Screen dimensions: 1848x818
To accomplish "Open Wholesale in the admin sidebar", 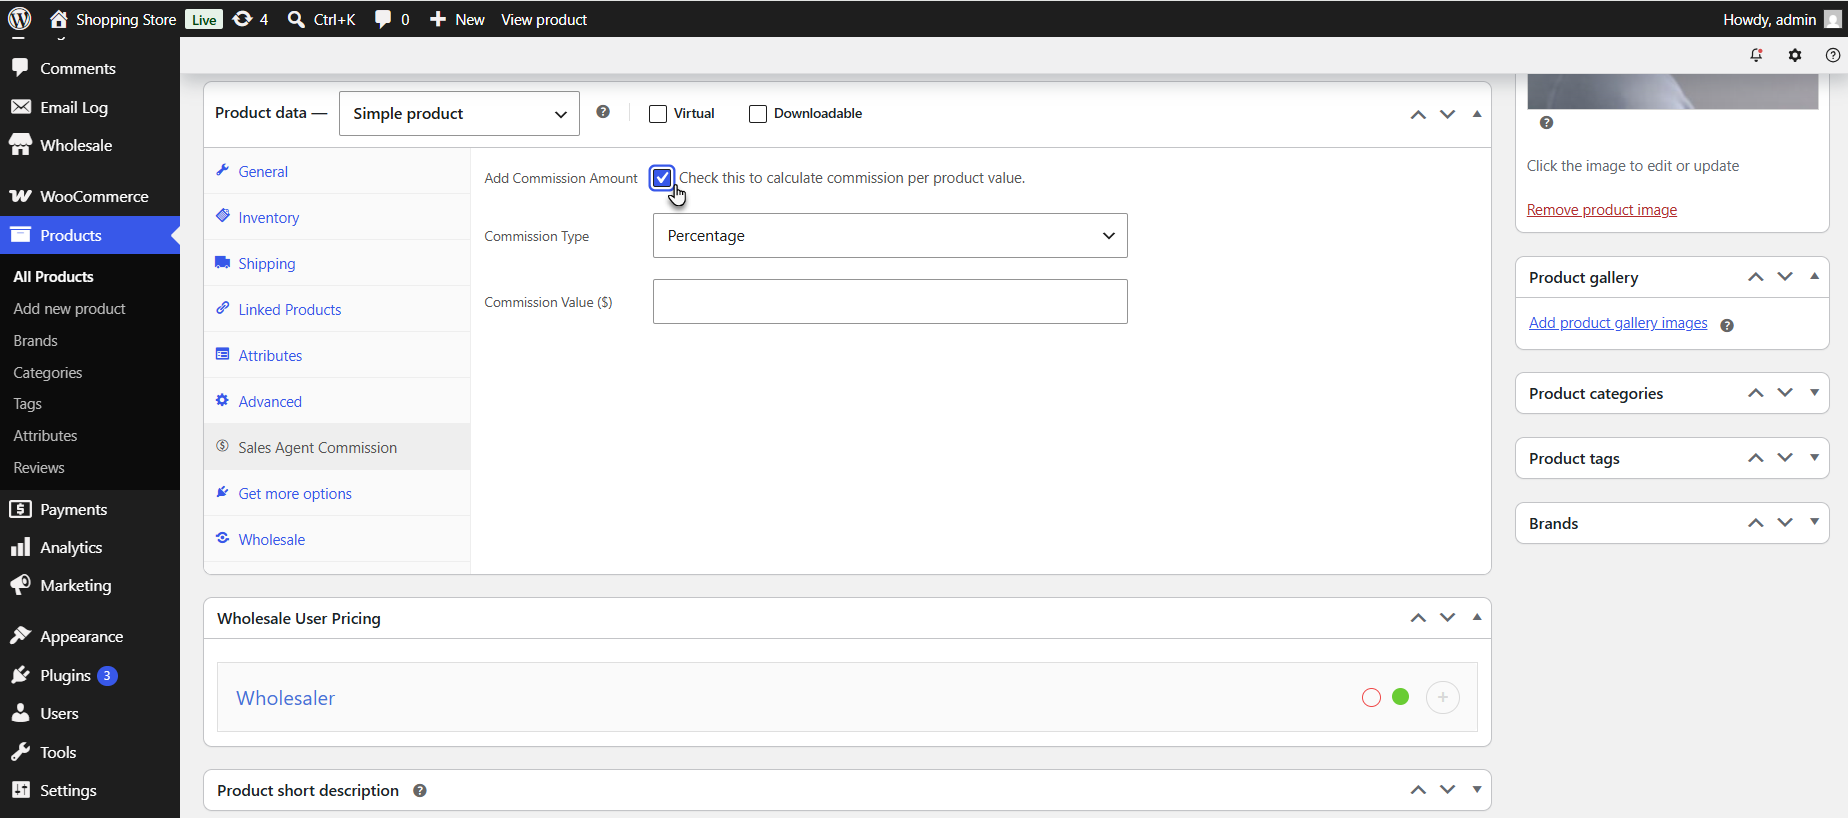I will (90, 145).
